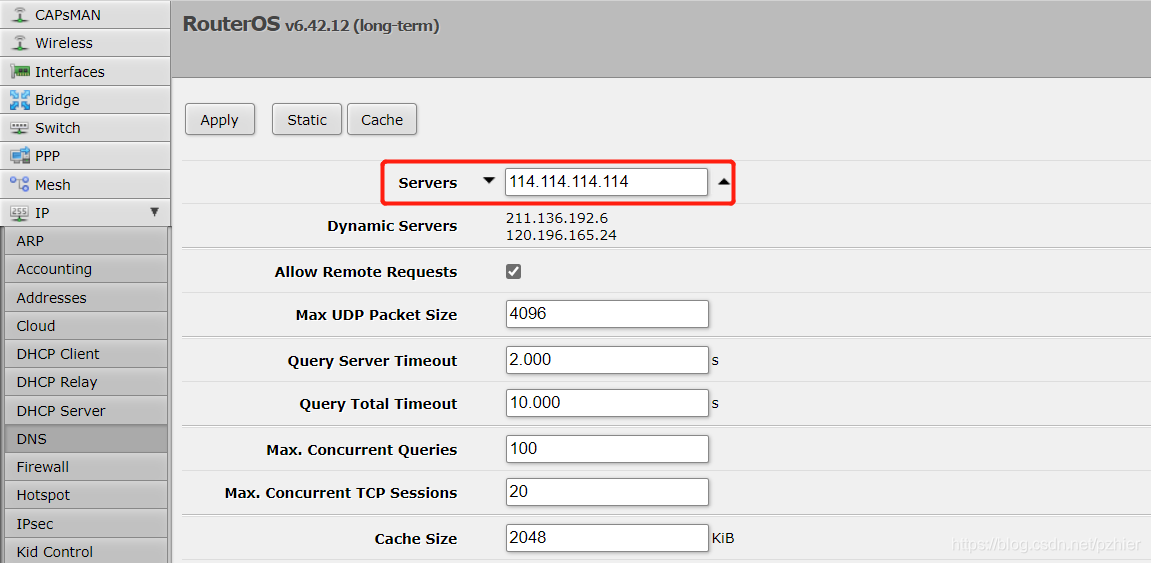Screen dimensions: 1151x563
Task: Select the DNS submenu item
Action: (85, 439)
